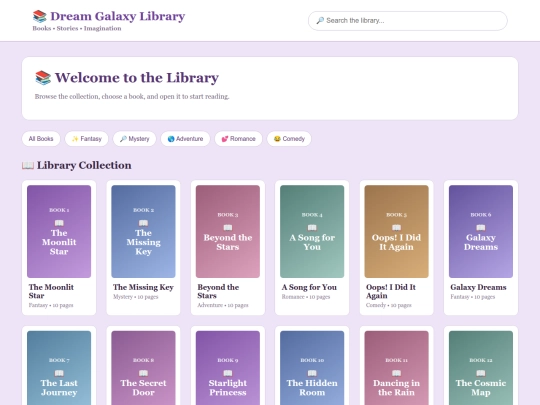Viewport: 540px width, 405px height.
Task: Select the All Books filter
Action: [x=41, y=139]
